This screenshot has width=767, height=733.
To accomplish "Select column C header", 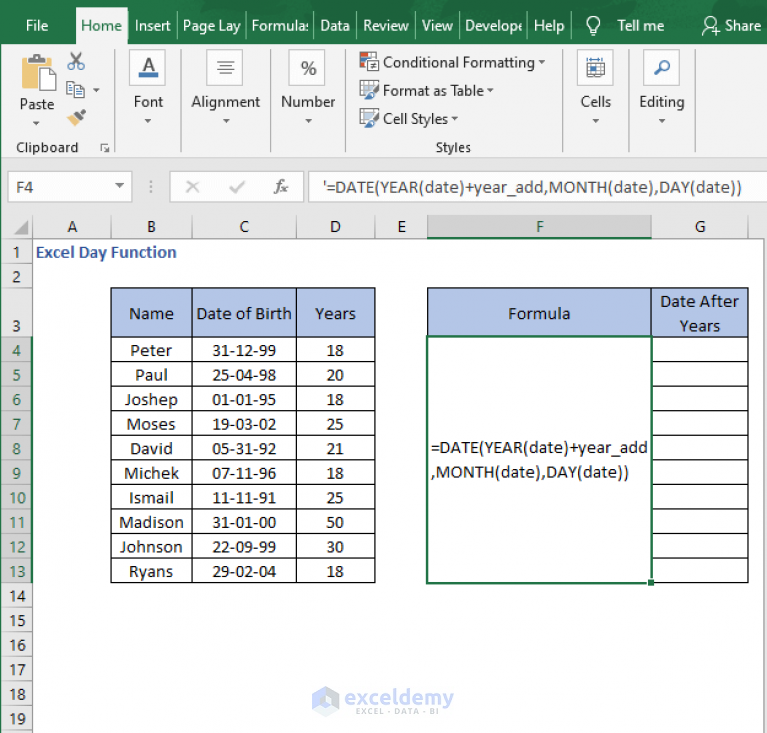I will pos(244,227).
